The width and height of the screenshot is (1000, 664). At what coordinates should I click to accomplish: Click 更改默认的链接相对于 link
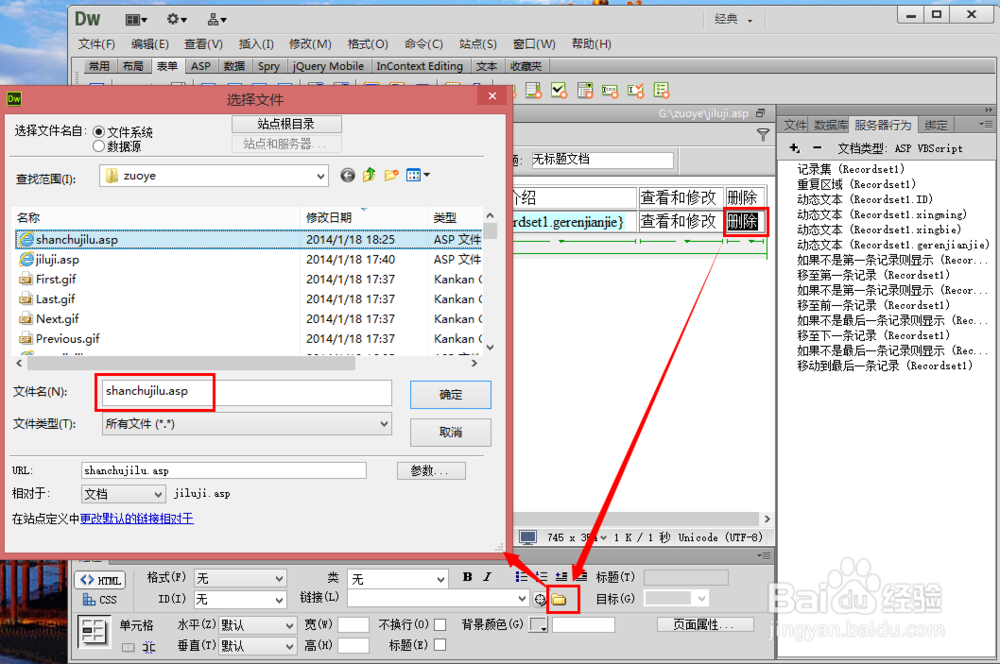coord(136,519)
